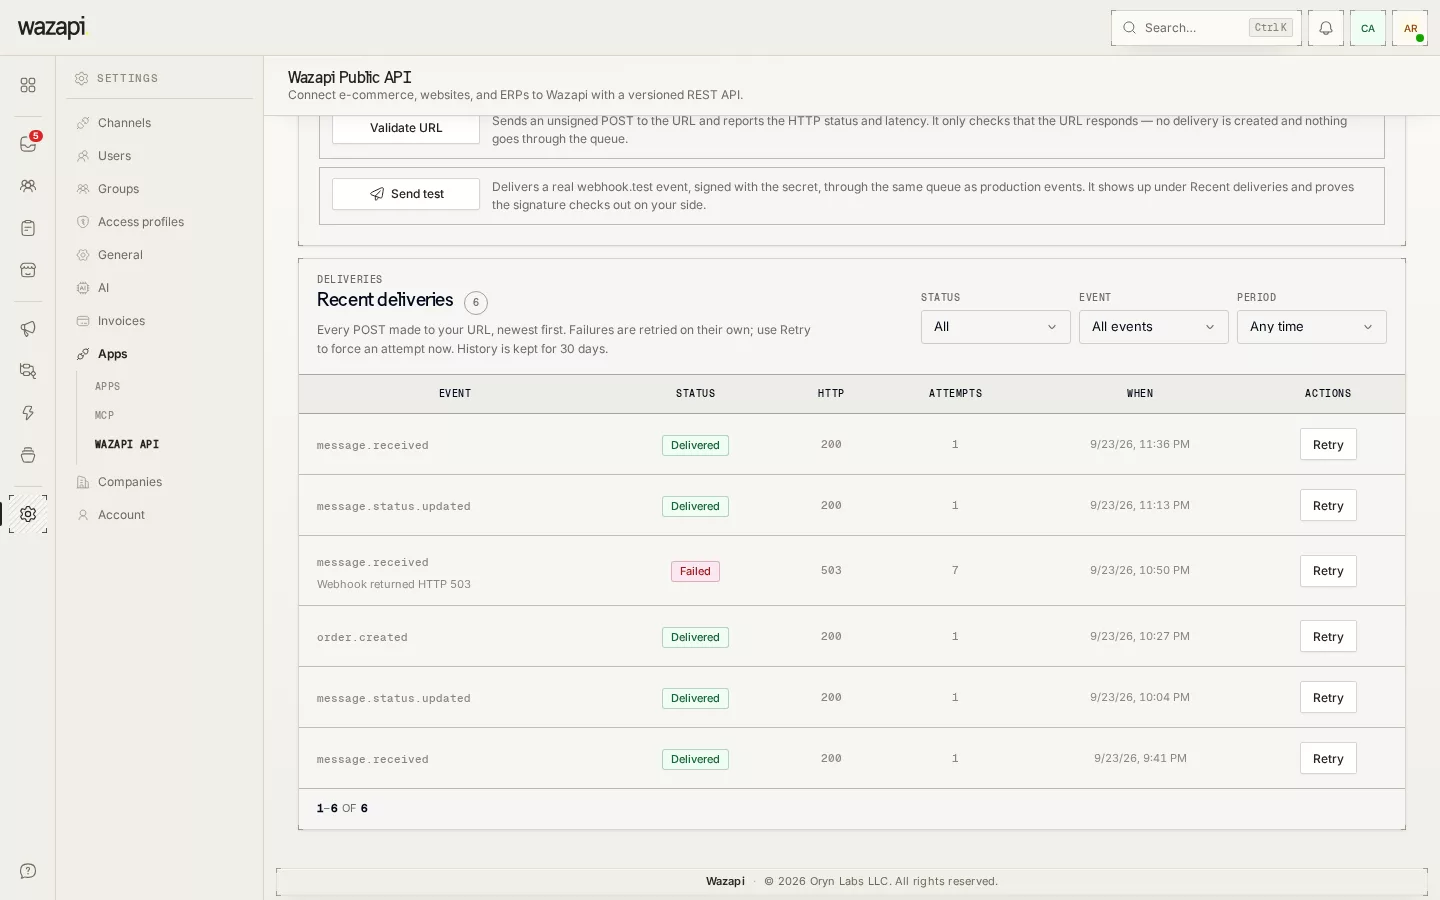Screen dimensions: 1440x900
Task: Click the 'Webhook returned HTTP 503' message
Action: (x=394, y=584)
